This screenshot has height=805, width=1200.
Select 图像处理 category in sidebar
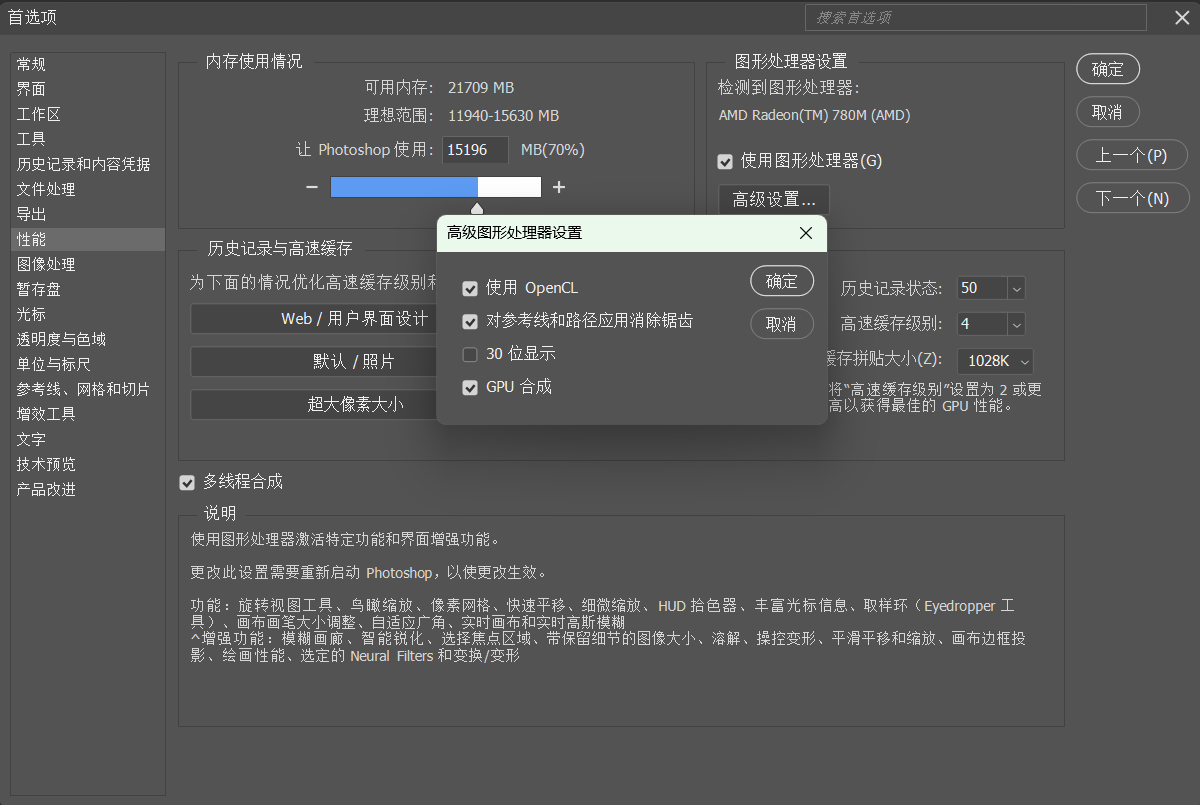[88, 264]
